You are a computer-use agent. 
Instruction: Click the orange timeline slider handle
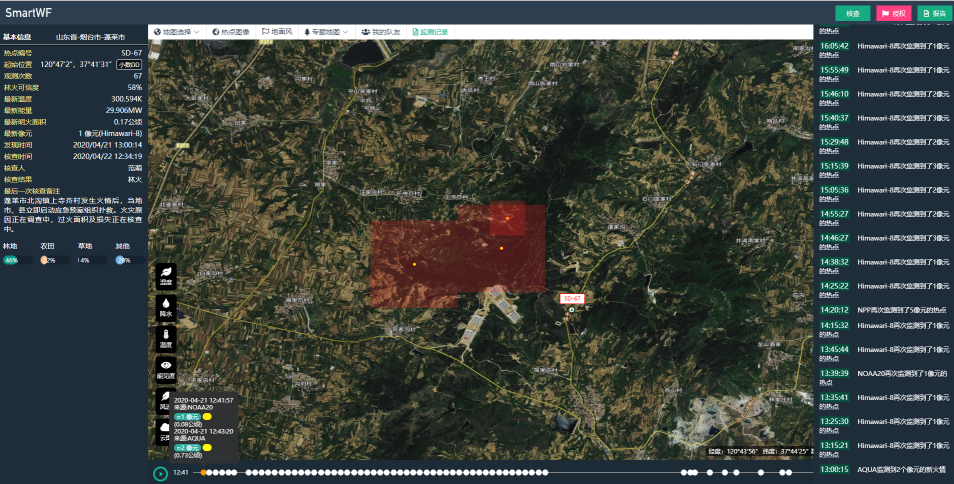[204, 472]
